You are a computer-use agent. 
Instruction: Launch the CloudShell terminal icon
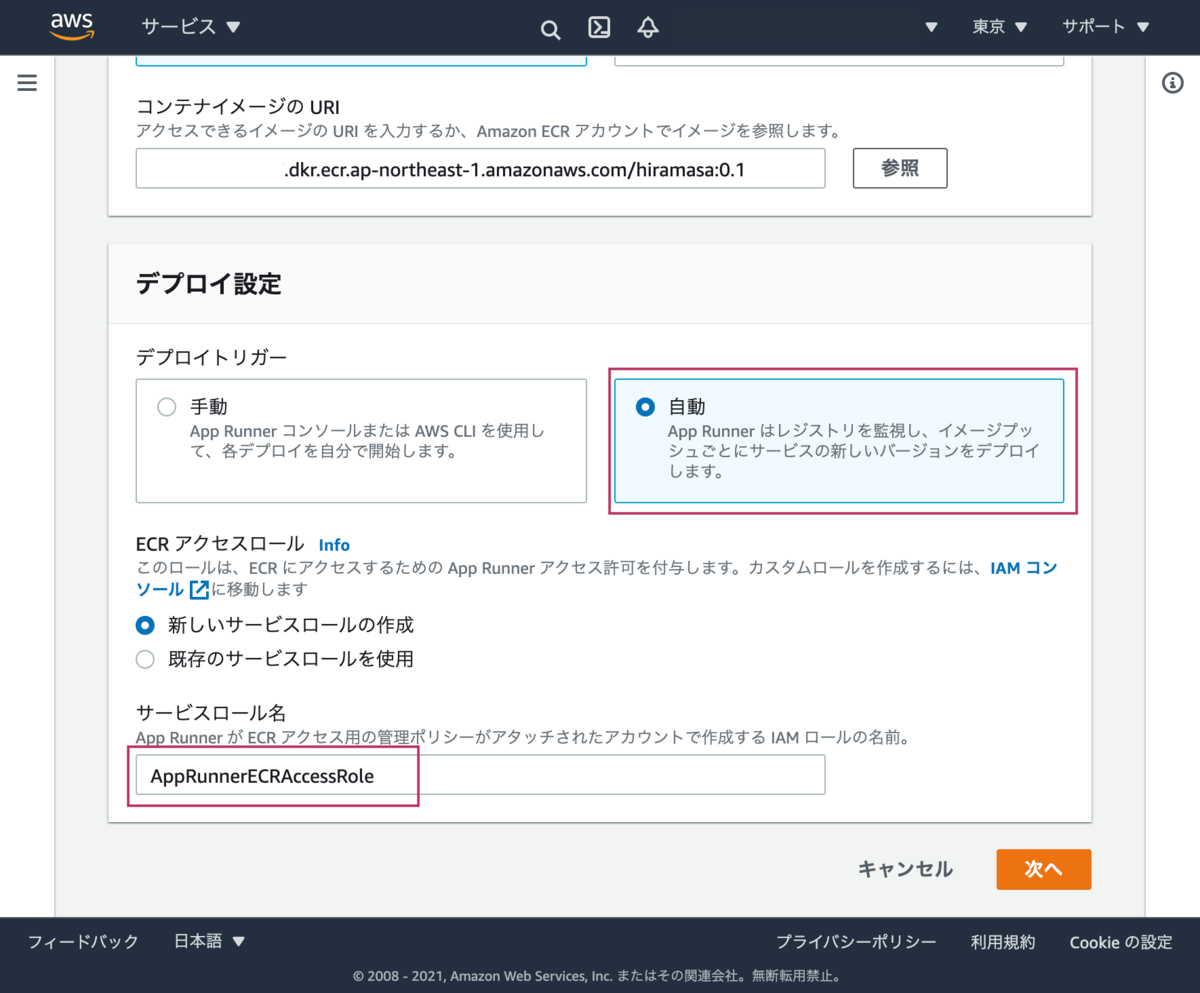599,27
